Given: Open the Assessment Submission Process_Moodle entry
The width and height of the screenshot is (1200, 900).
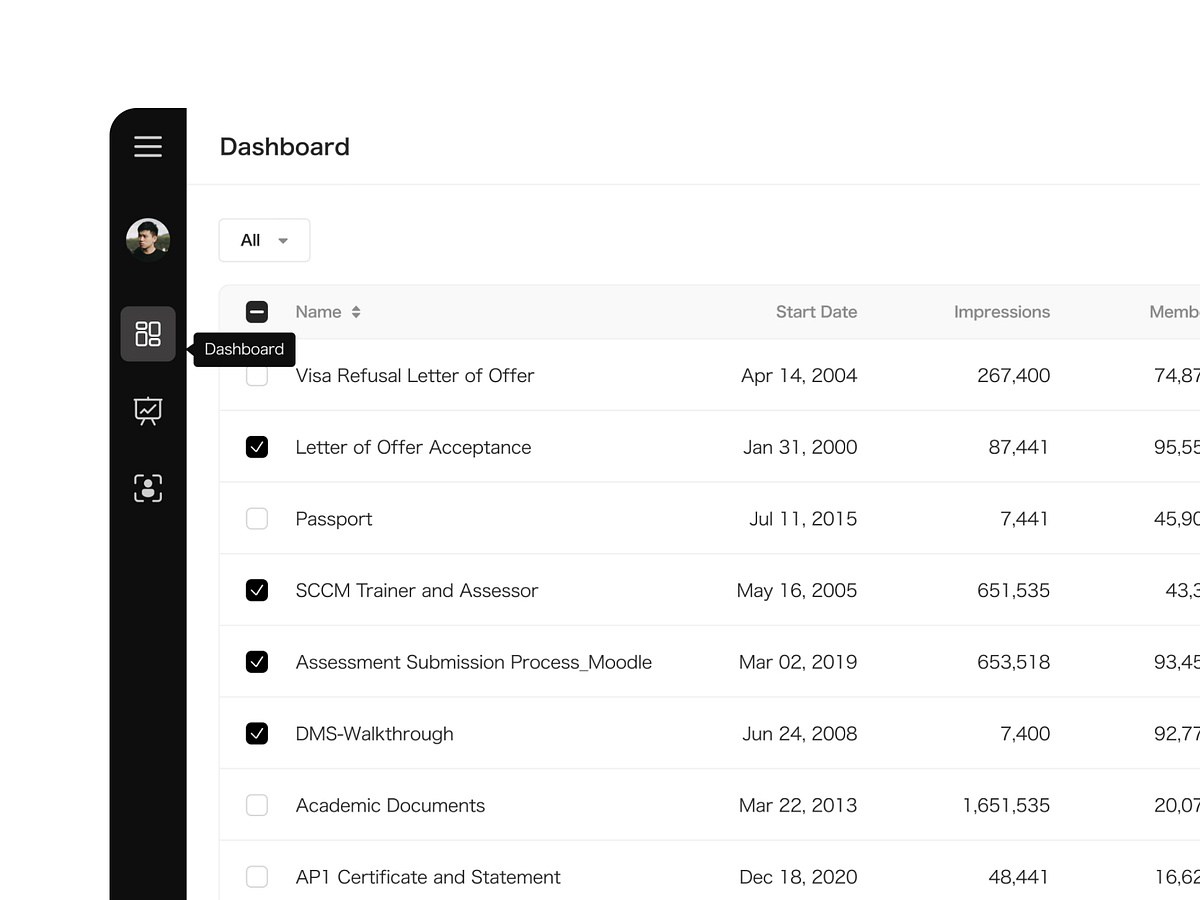Looking at the screenshot, I should point(473,662).
